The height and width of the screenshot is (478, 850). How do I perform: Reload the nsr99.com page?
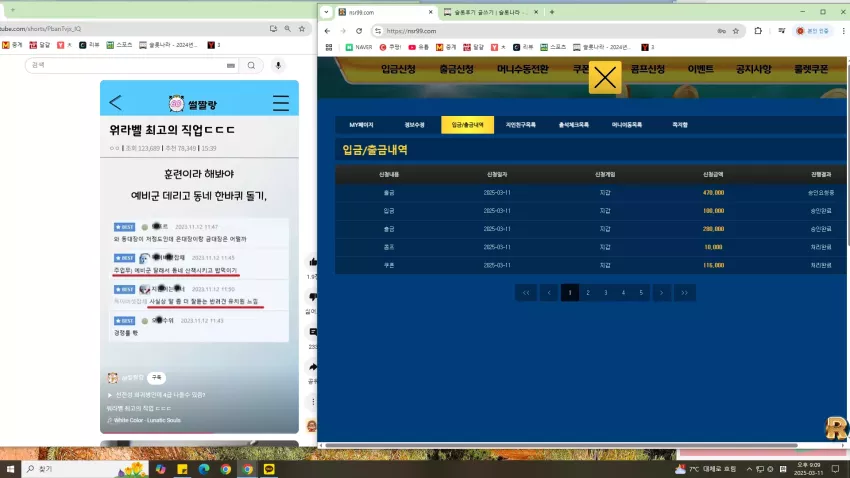point(359,31)
